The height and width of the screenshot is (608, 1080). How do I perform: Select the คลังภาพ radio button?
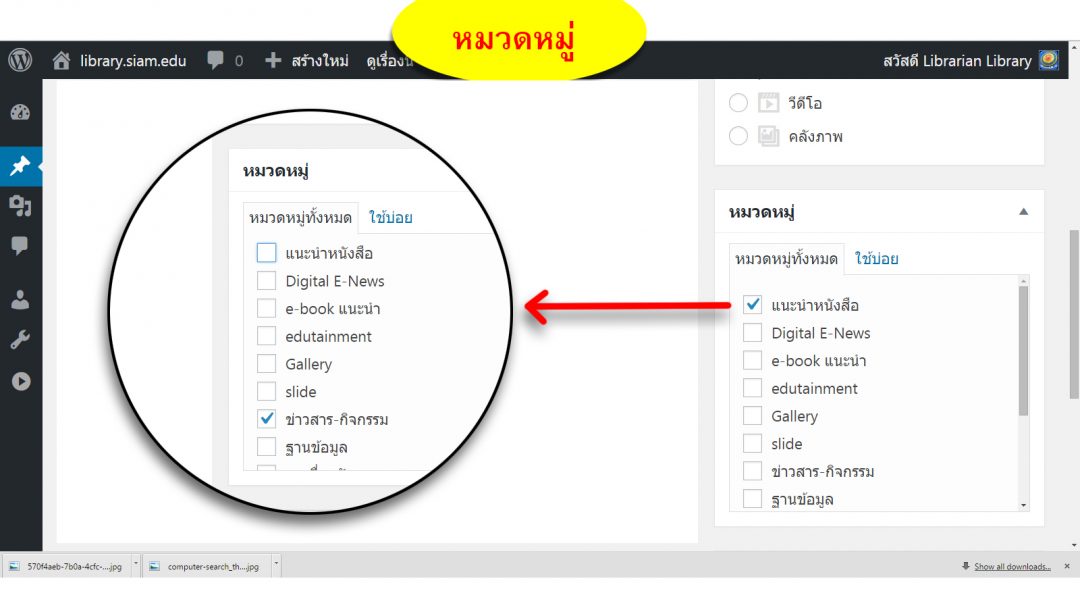point(738,135)
